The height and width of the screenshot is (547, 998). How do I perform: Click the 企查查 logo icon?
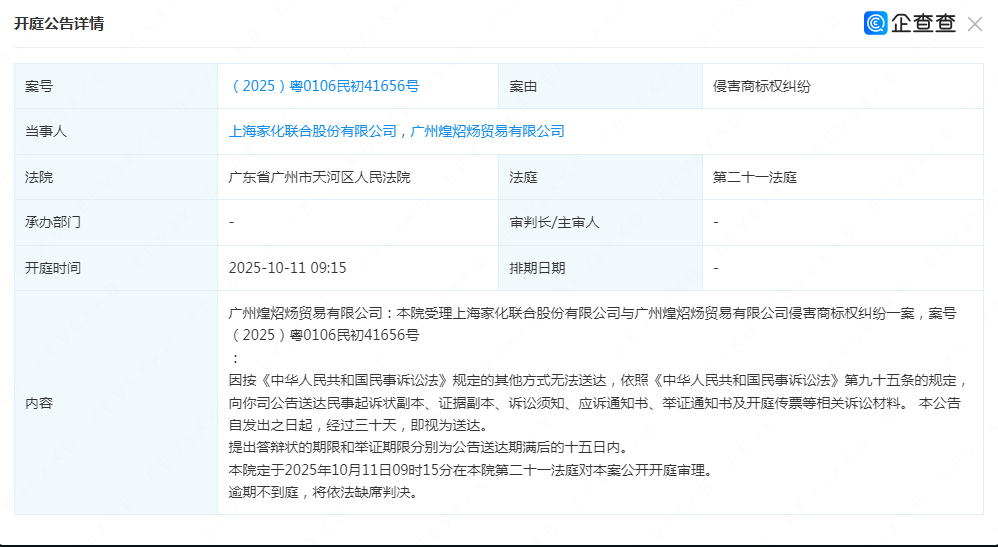[875, 24]
